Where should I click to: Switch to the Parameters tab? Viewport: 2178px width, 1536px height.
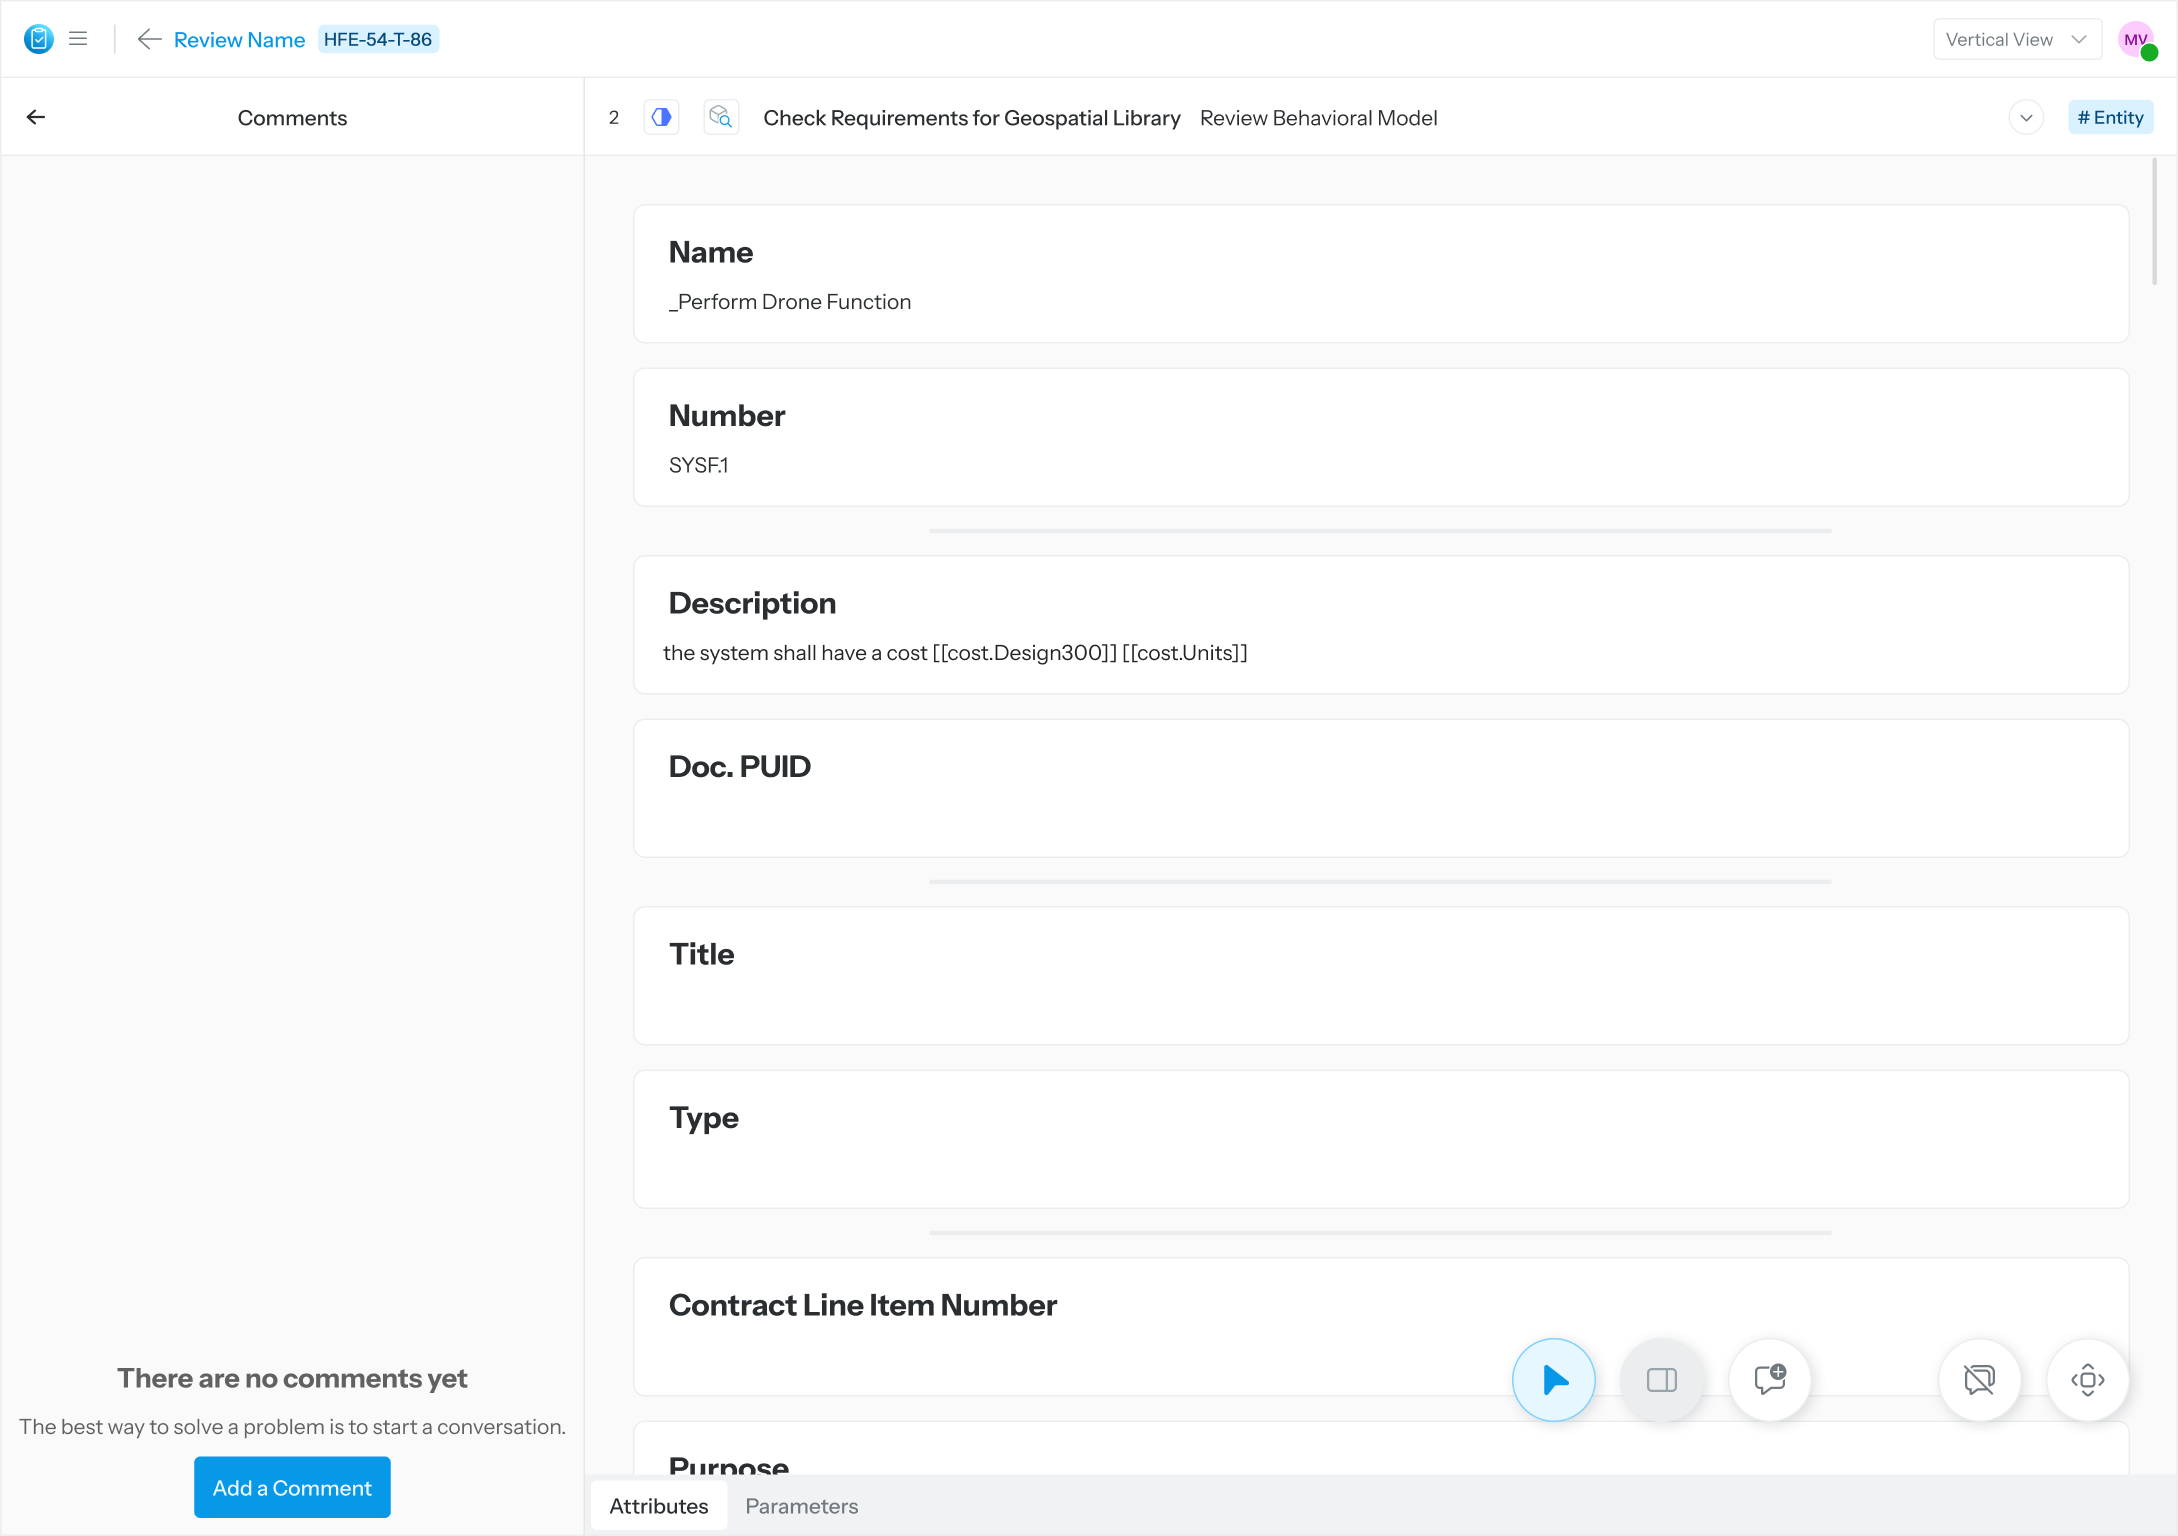801,1506
